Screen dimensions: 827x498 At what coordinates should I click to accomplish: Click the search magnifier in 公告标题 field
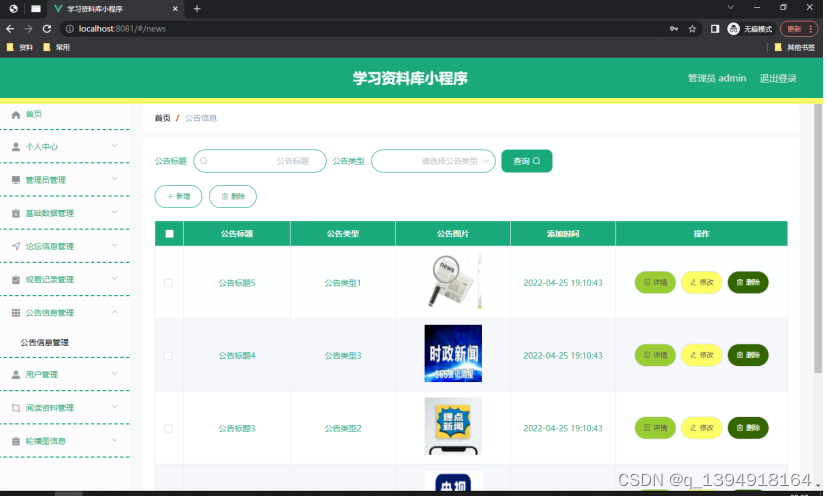coord(204,161)
